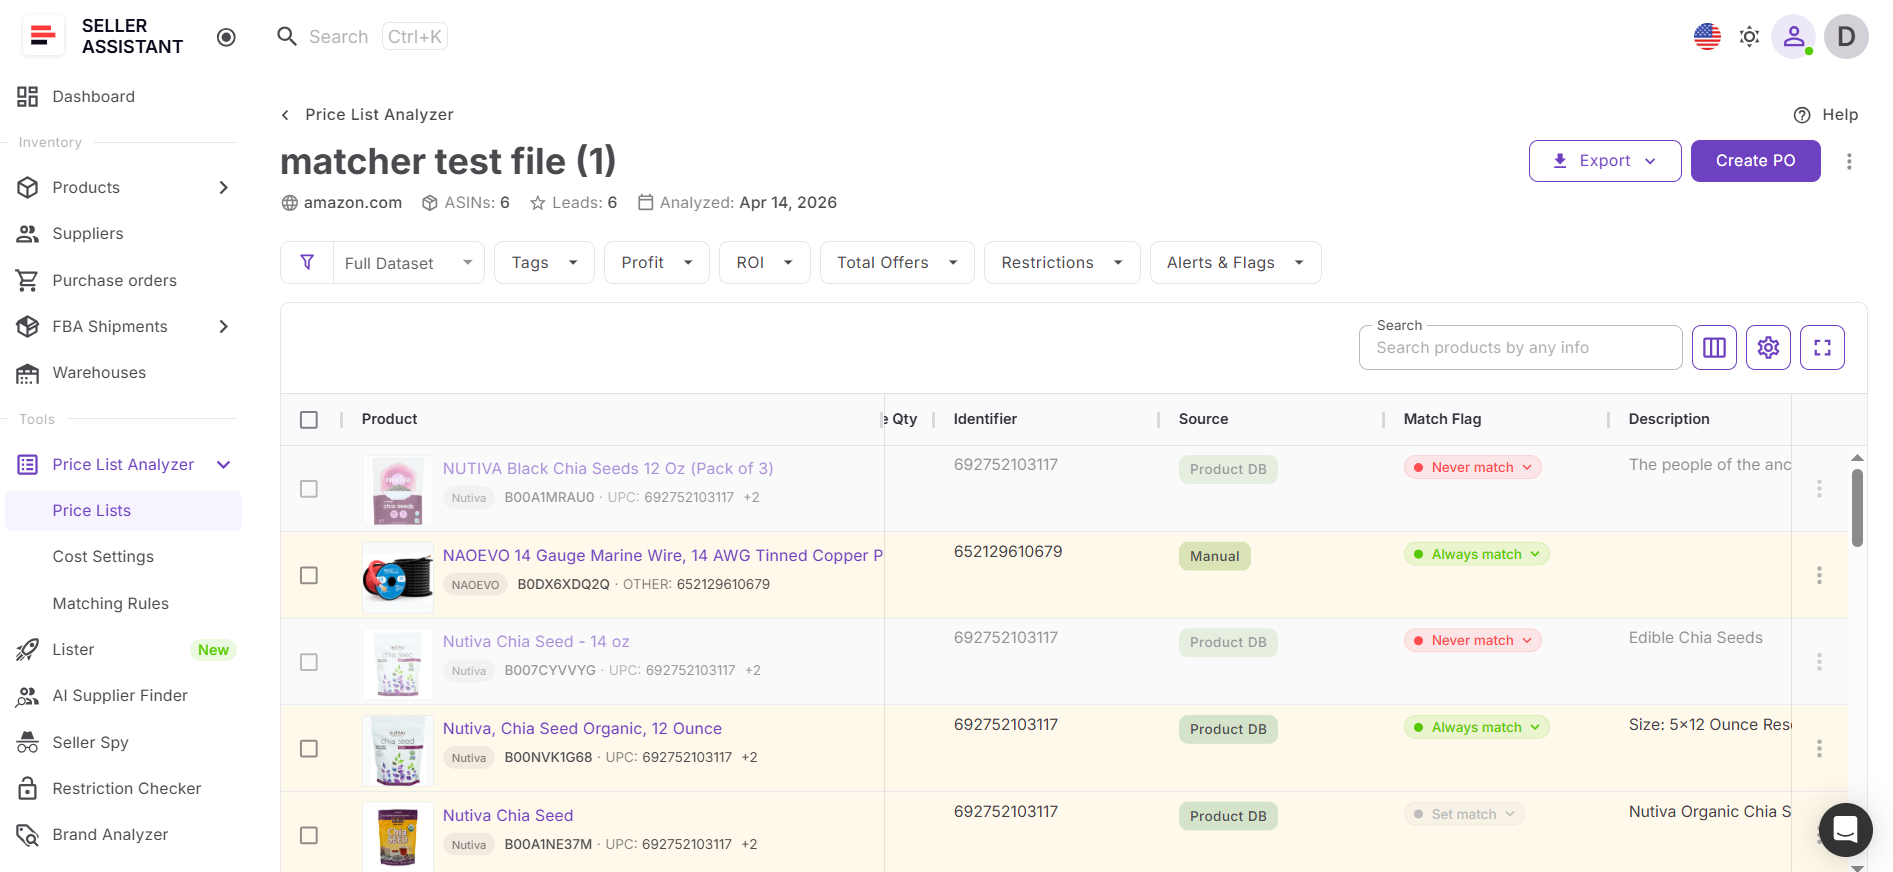Viewport: 1893px width, 872px height.
Task: Change Always match flag for NAOEVO Marine Wire
Action: pyautogui.click(x=1476, y=554)
